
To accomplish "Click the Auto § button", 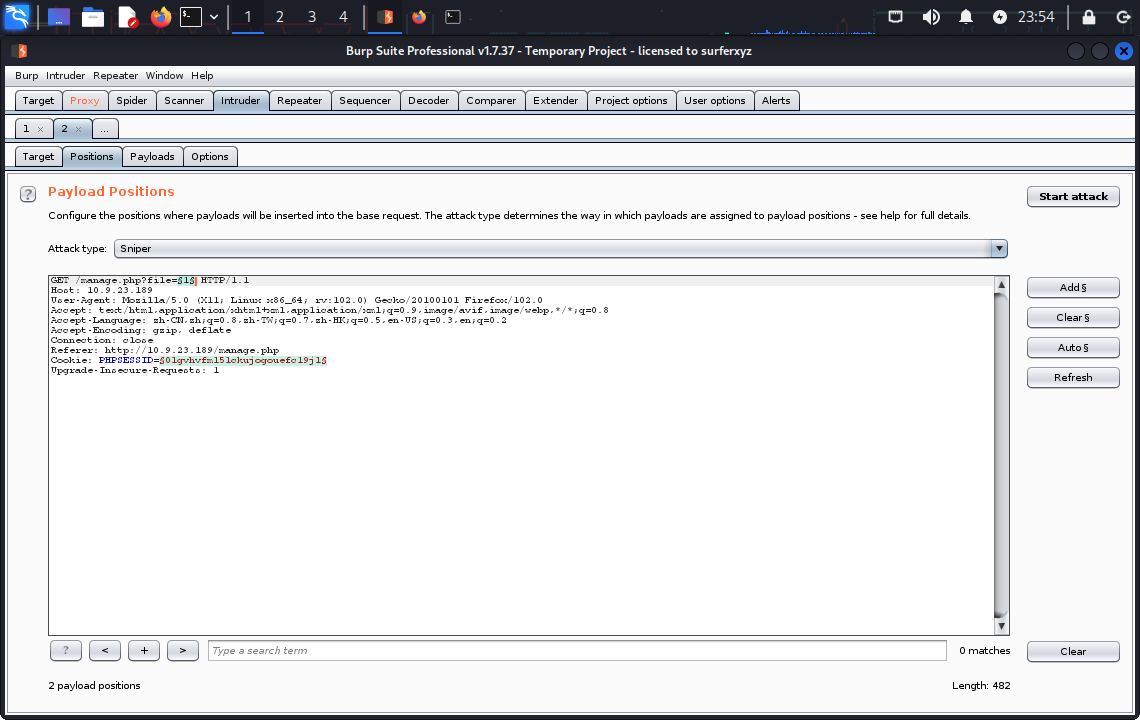I will click(x=1073, y=348).
